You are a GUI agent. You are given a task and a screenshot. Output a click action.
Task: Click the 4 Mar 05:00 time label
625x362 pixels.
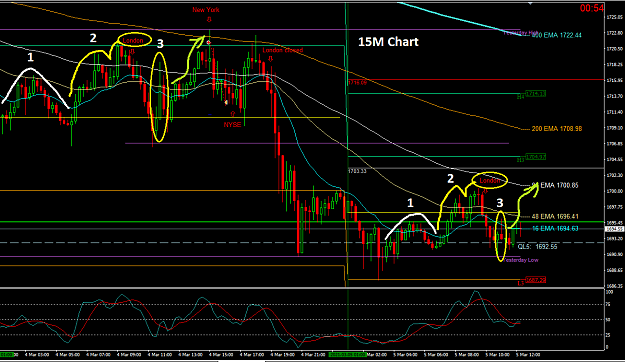click(x=67, y=354)
